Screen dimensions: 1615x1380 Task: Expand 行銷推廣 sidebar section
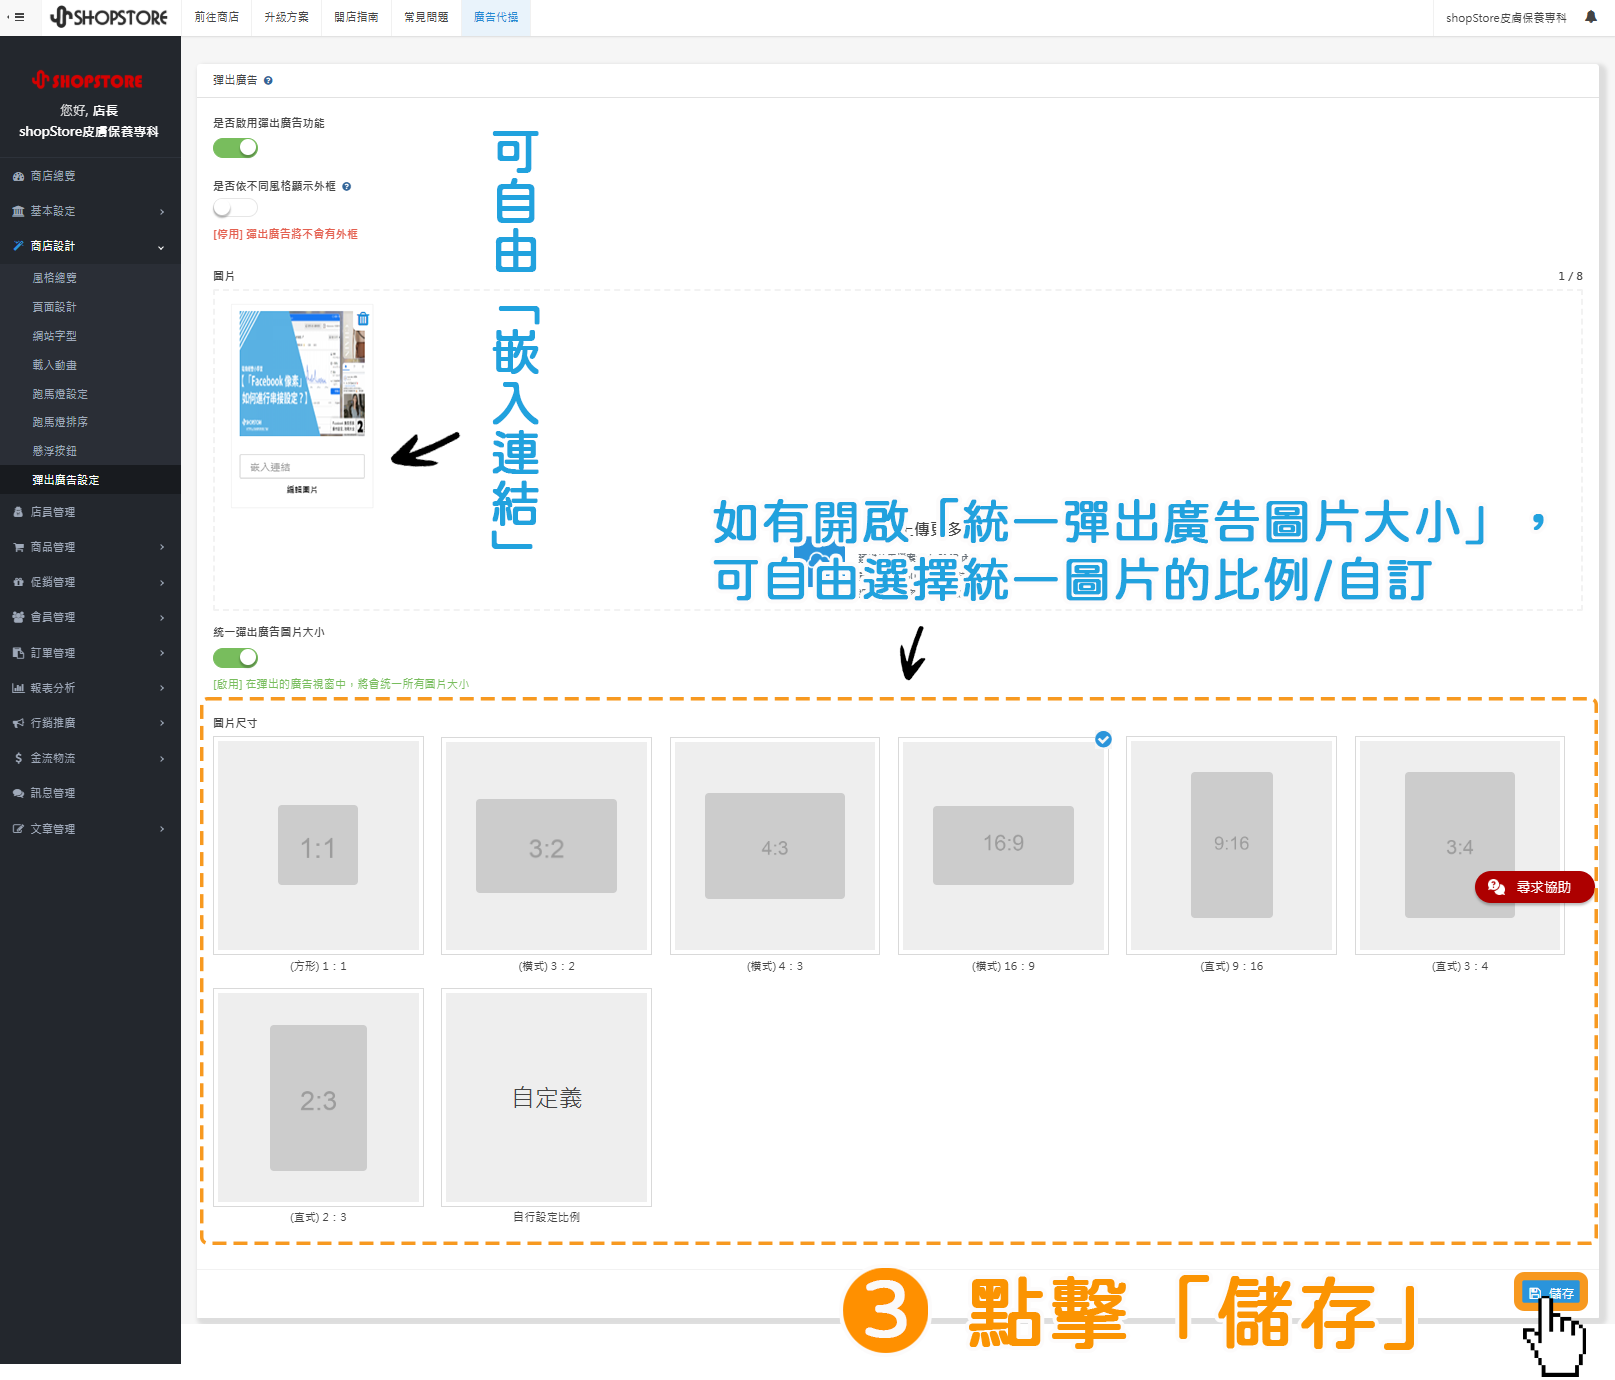90,723
